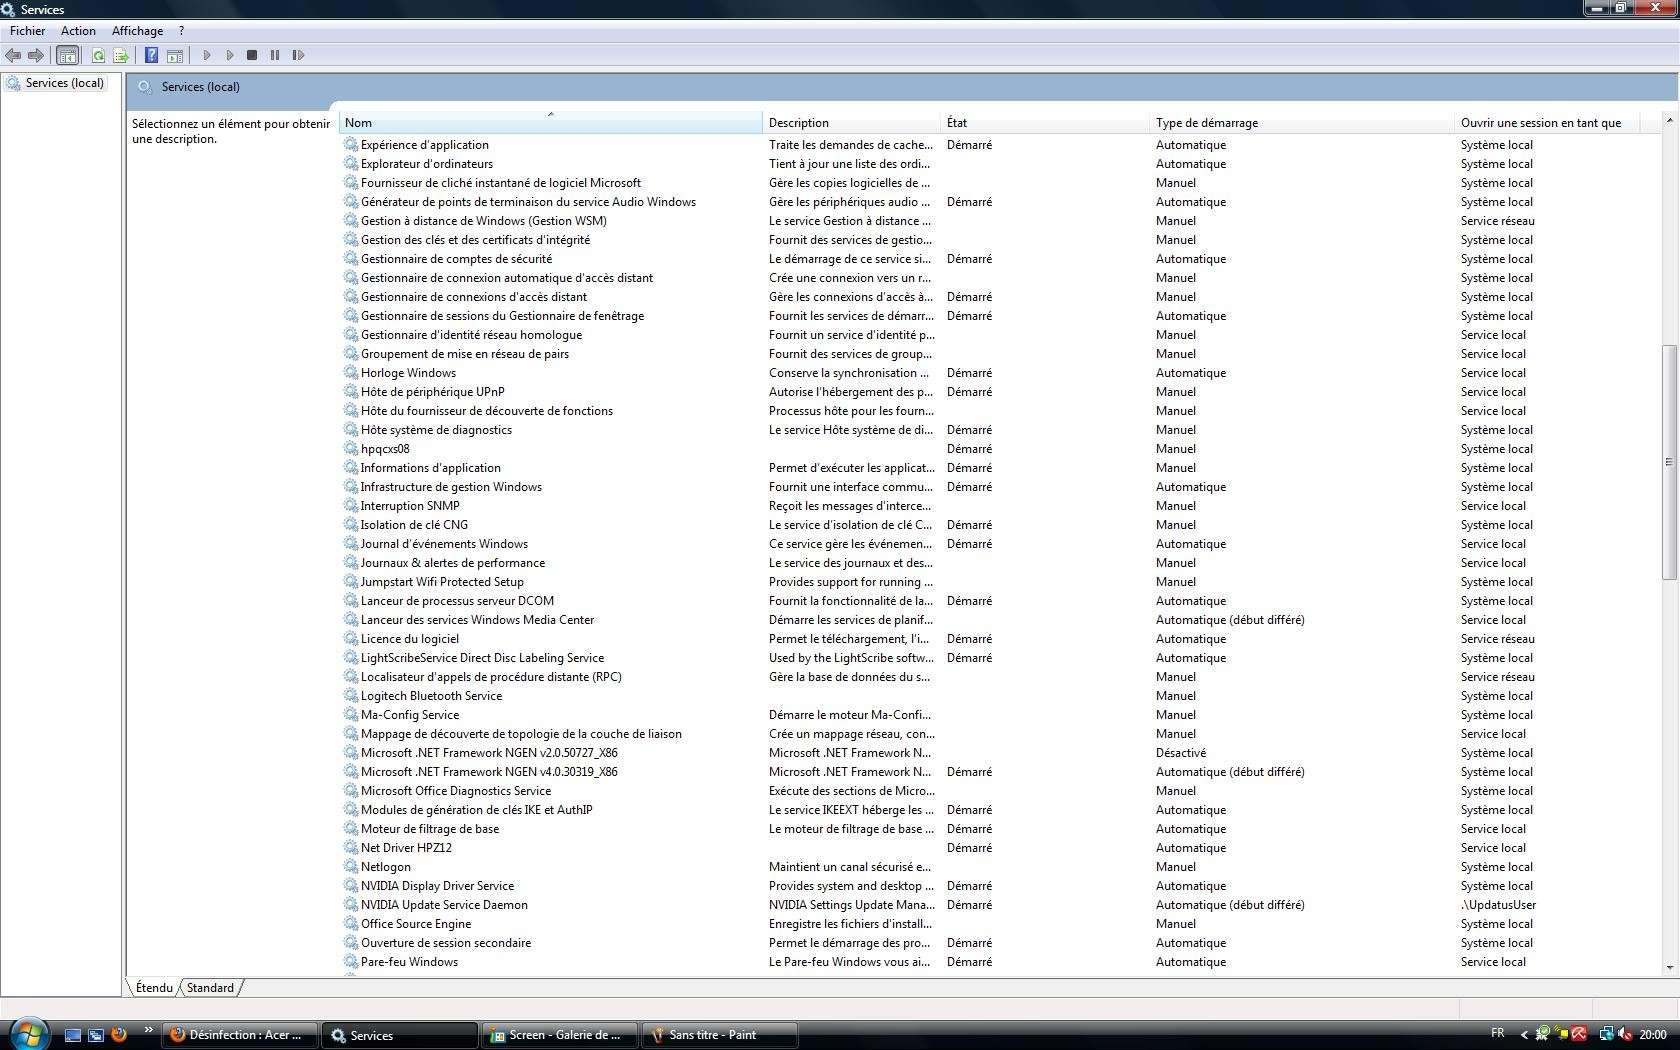The width and height of the screenshot is (1680, 1050).
Task: Click the gear icon beside Netlogon
Action: coord(351,867)
